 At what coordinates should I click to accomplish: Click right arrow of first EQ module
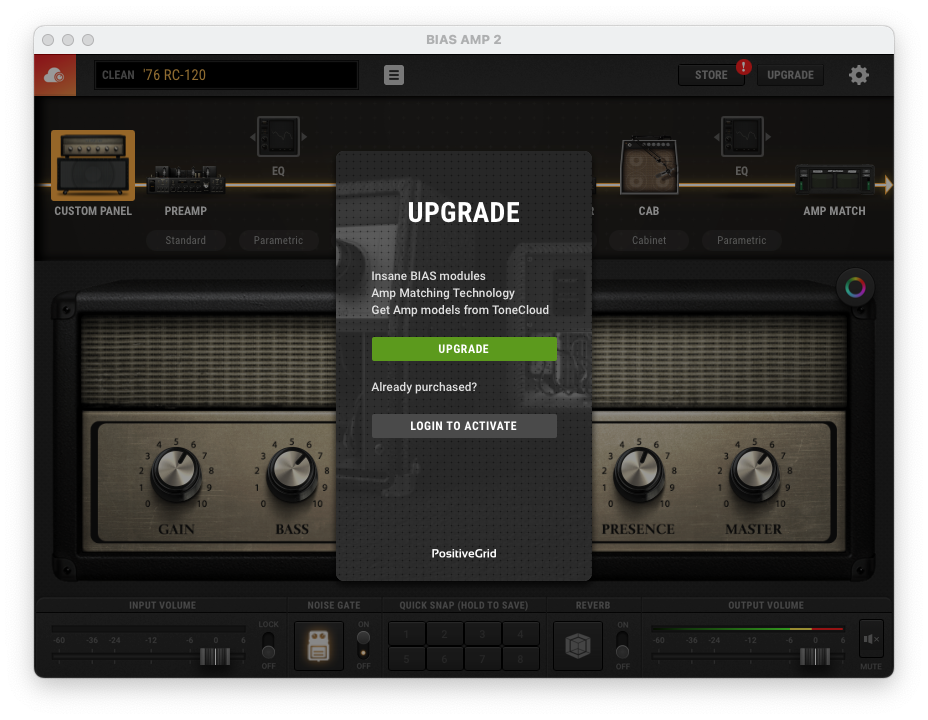304,137
